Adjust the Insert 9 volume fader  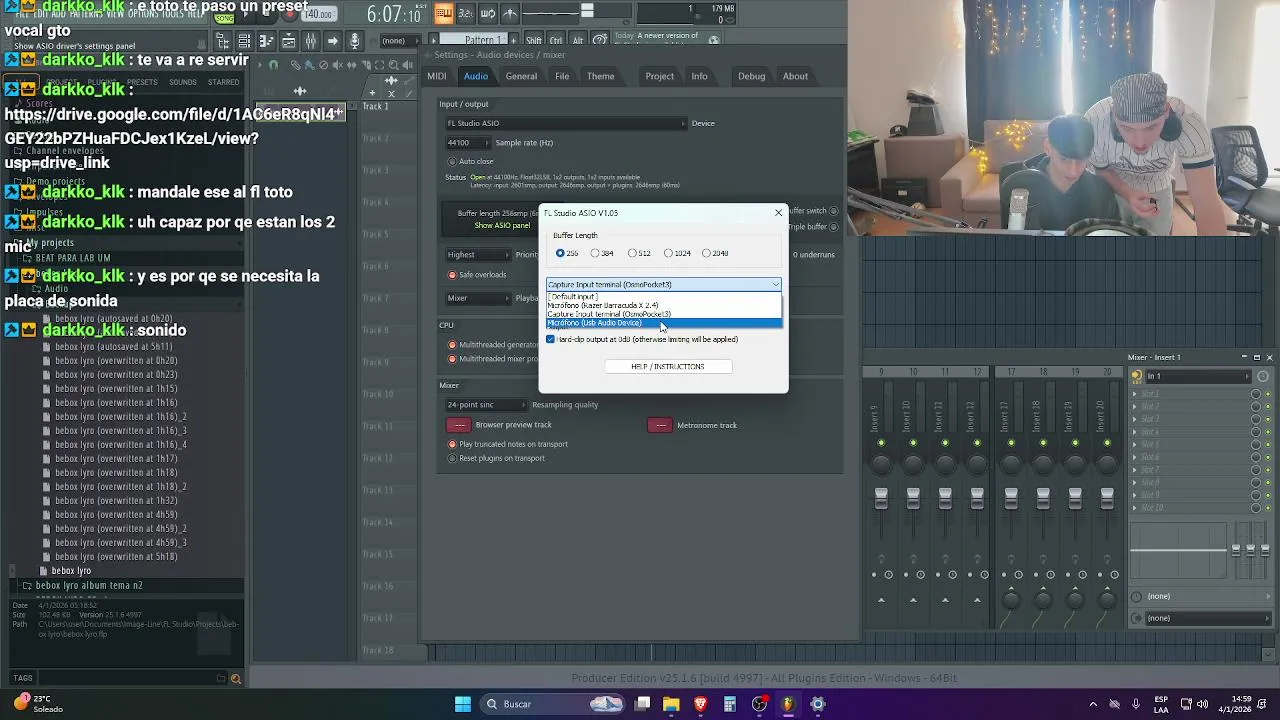[881, 498]
